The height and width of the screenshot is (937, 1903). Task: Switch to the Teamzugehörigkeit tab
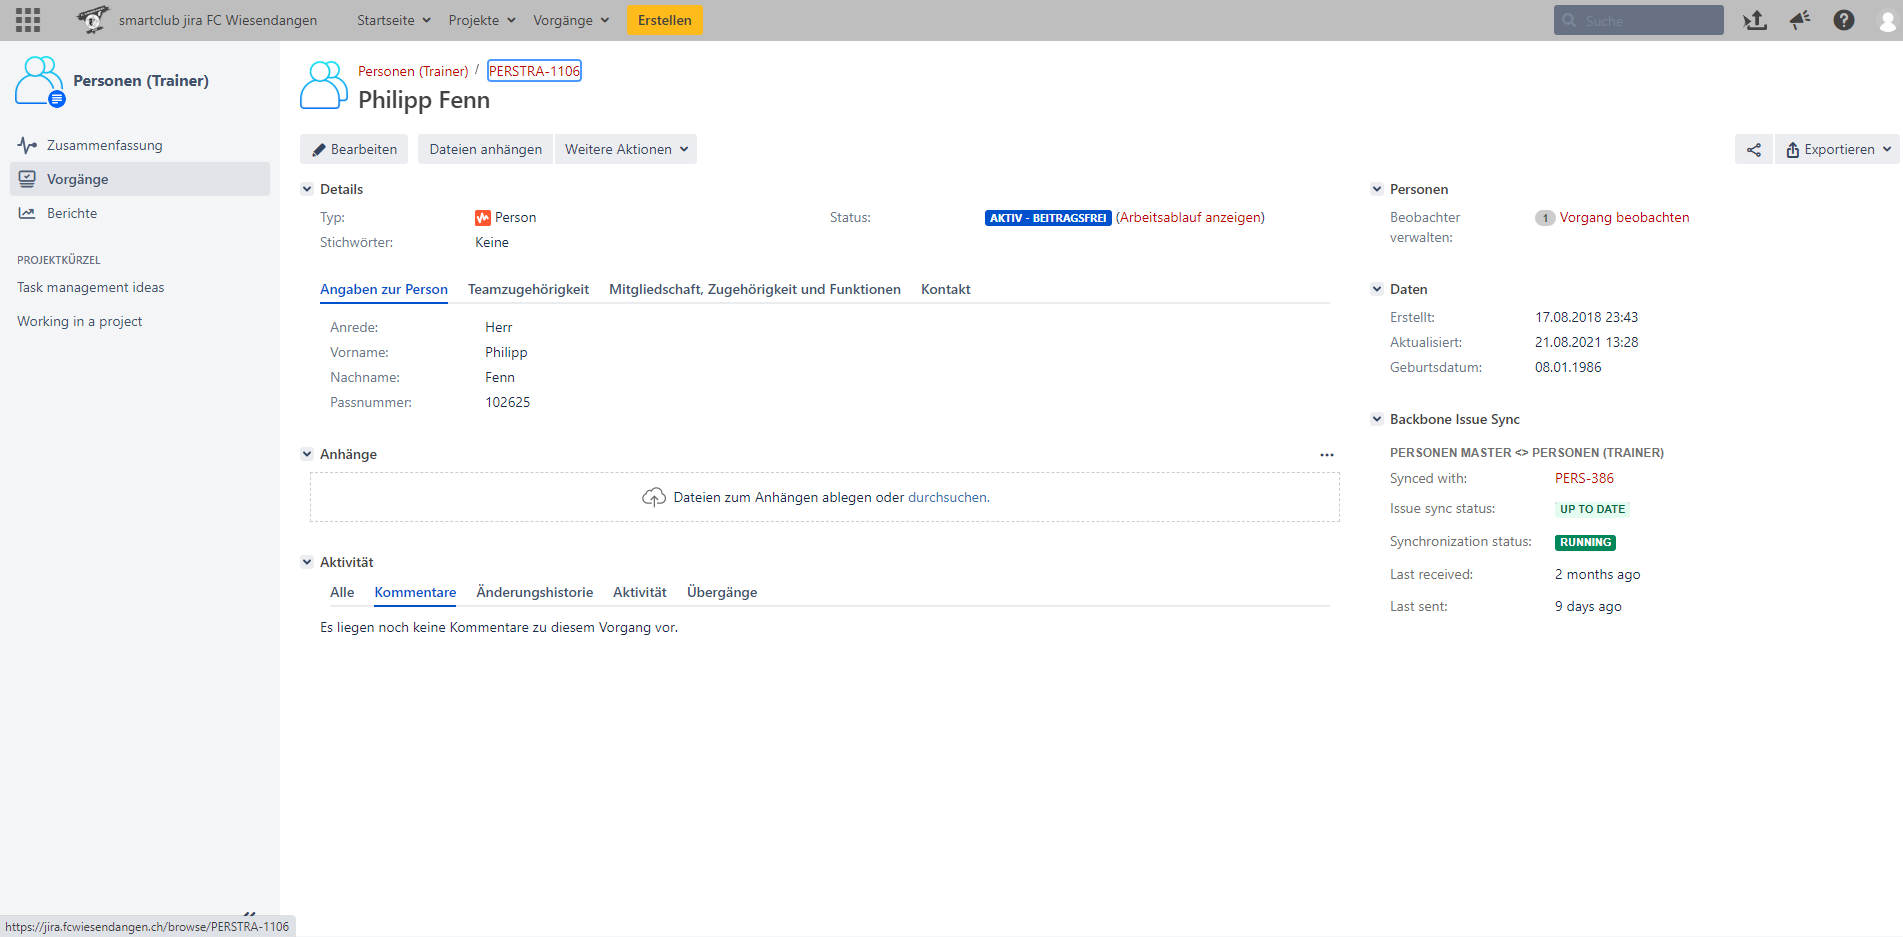tap(528, 290)
